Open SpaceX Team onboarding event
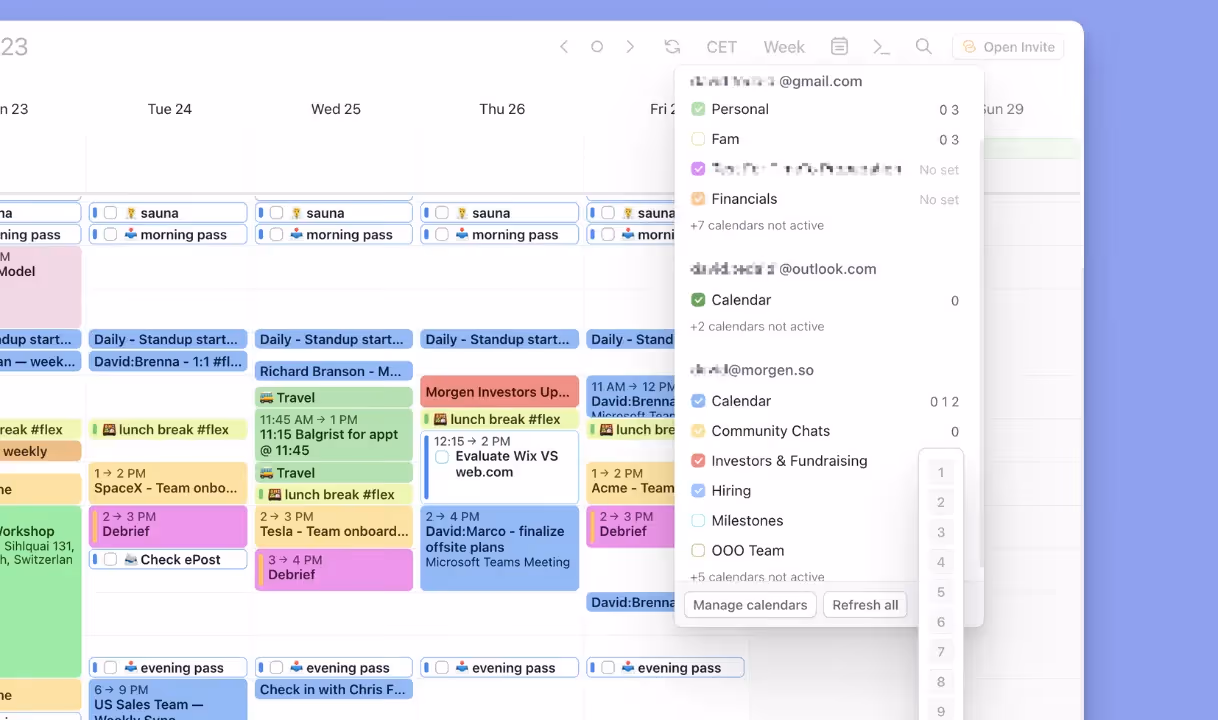The image size is (1218, 720). 168,482
